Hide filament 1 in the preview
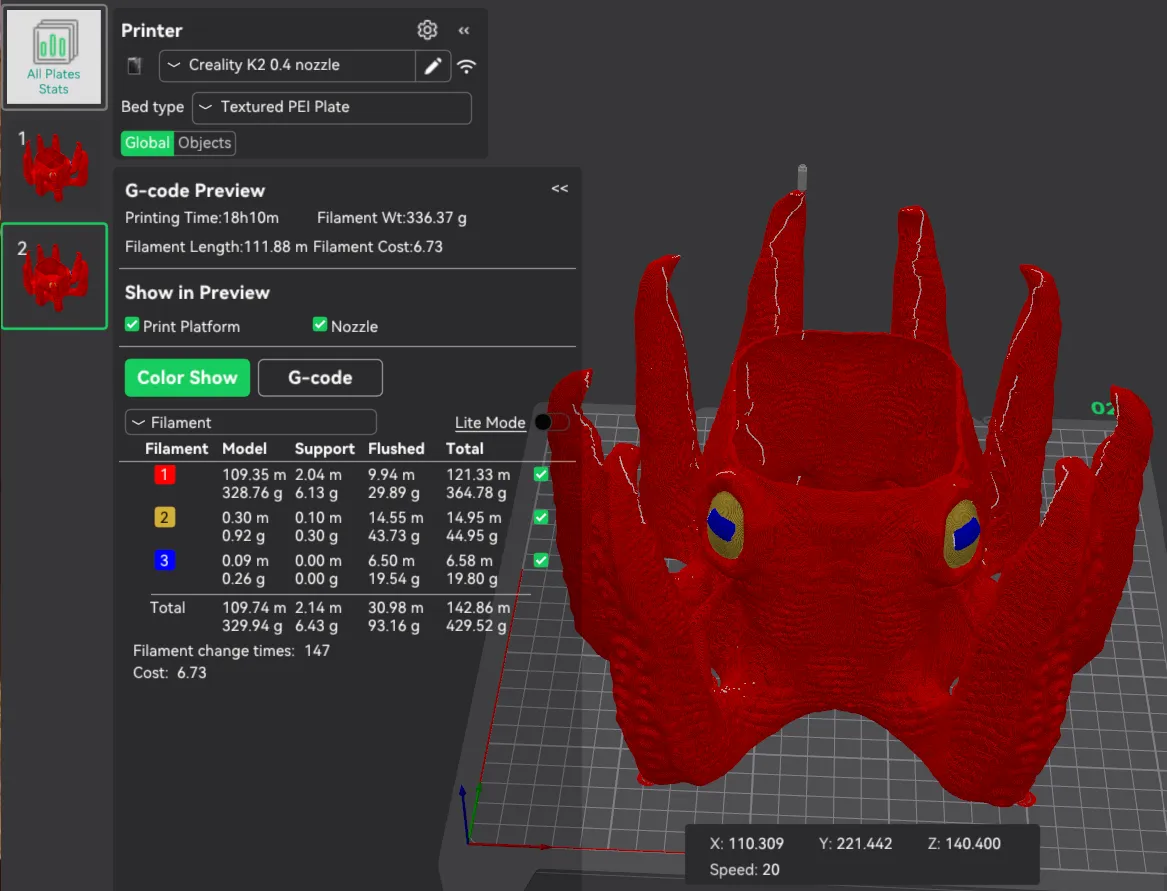Viewport: 1167px width, 891px height. (x=541, y=474)
